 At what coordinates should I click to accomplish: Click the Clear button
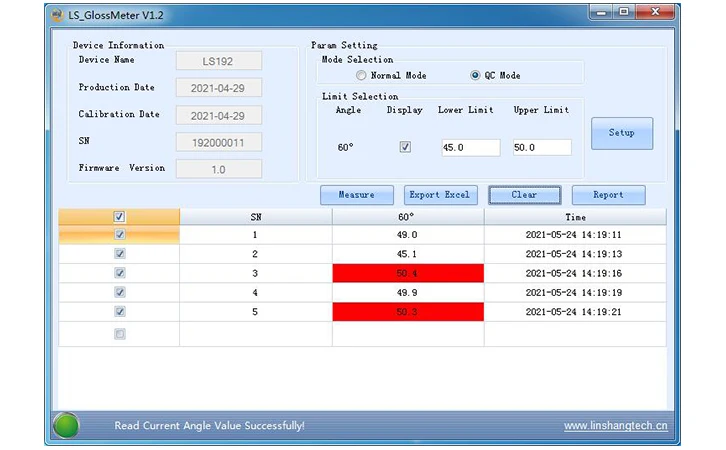[525, 195]
